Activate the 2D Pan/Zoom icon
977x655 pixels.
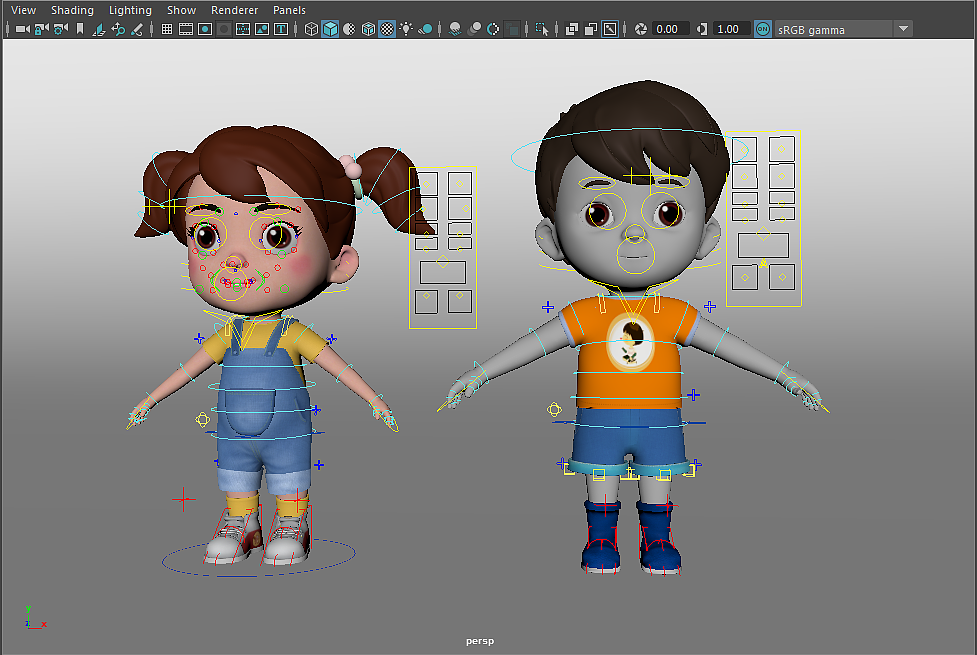pos(118,29)
